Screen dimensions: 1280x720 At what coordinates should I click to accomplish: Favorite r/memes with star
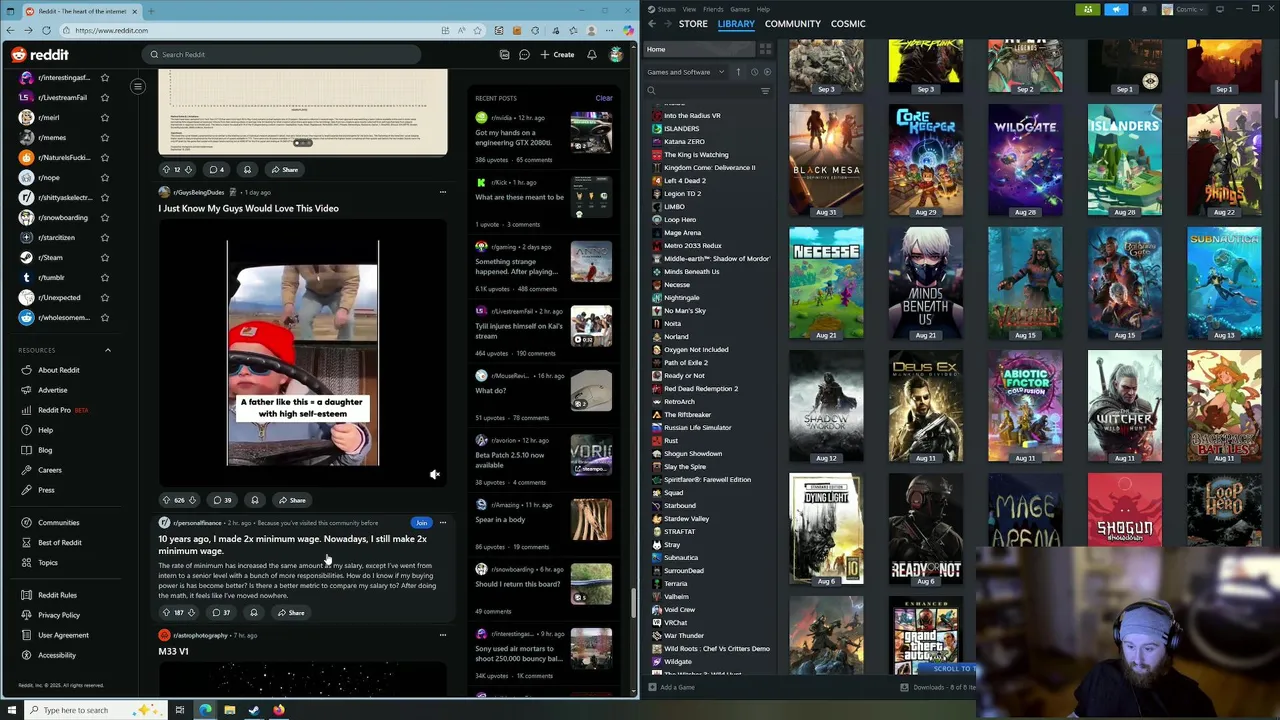click(105, 137)
